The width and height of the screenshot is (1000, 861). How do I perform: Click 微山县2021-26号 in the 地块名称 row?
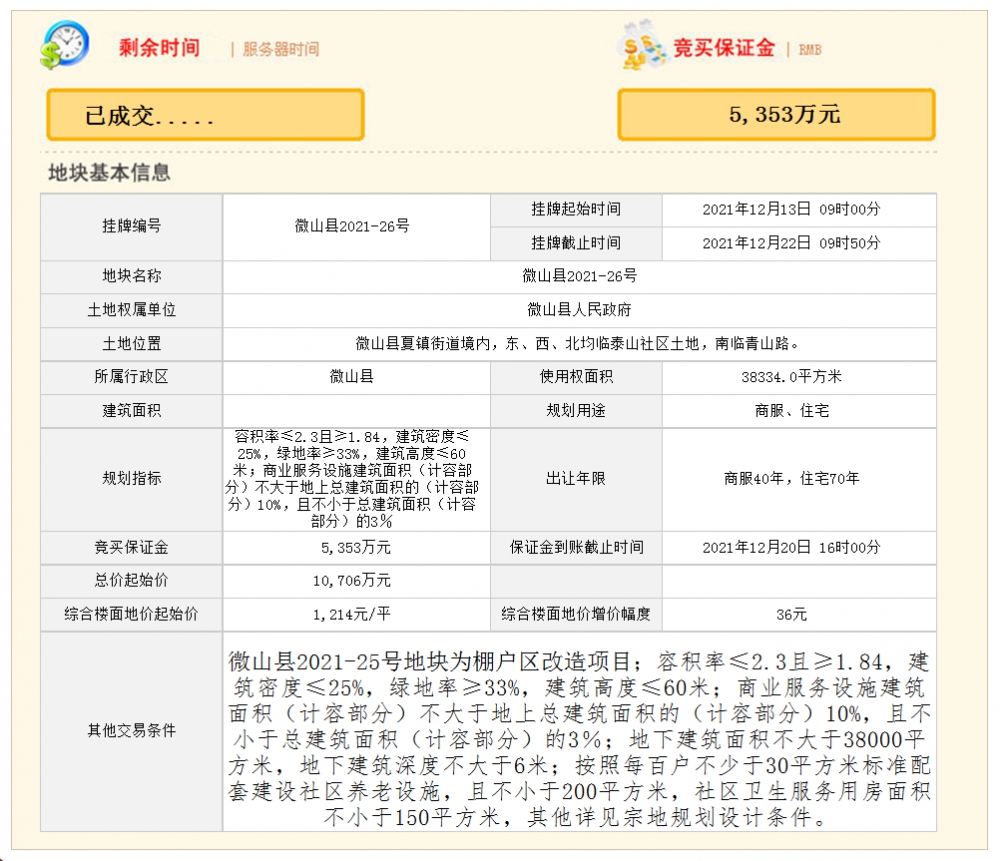point(579,276)
